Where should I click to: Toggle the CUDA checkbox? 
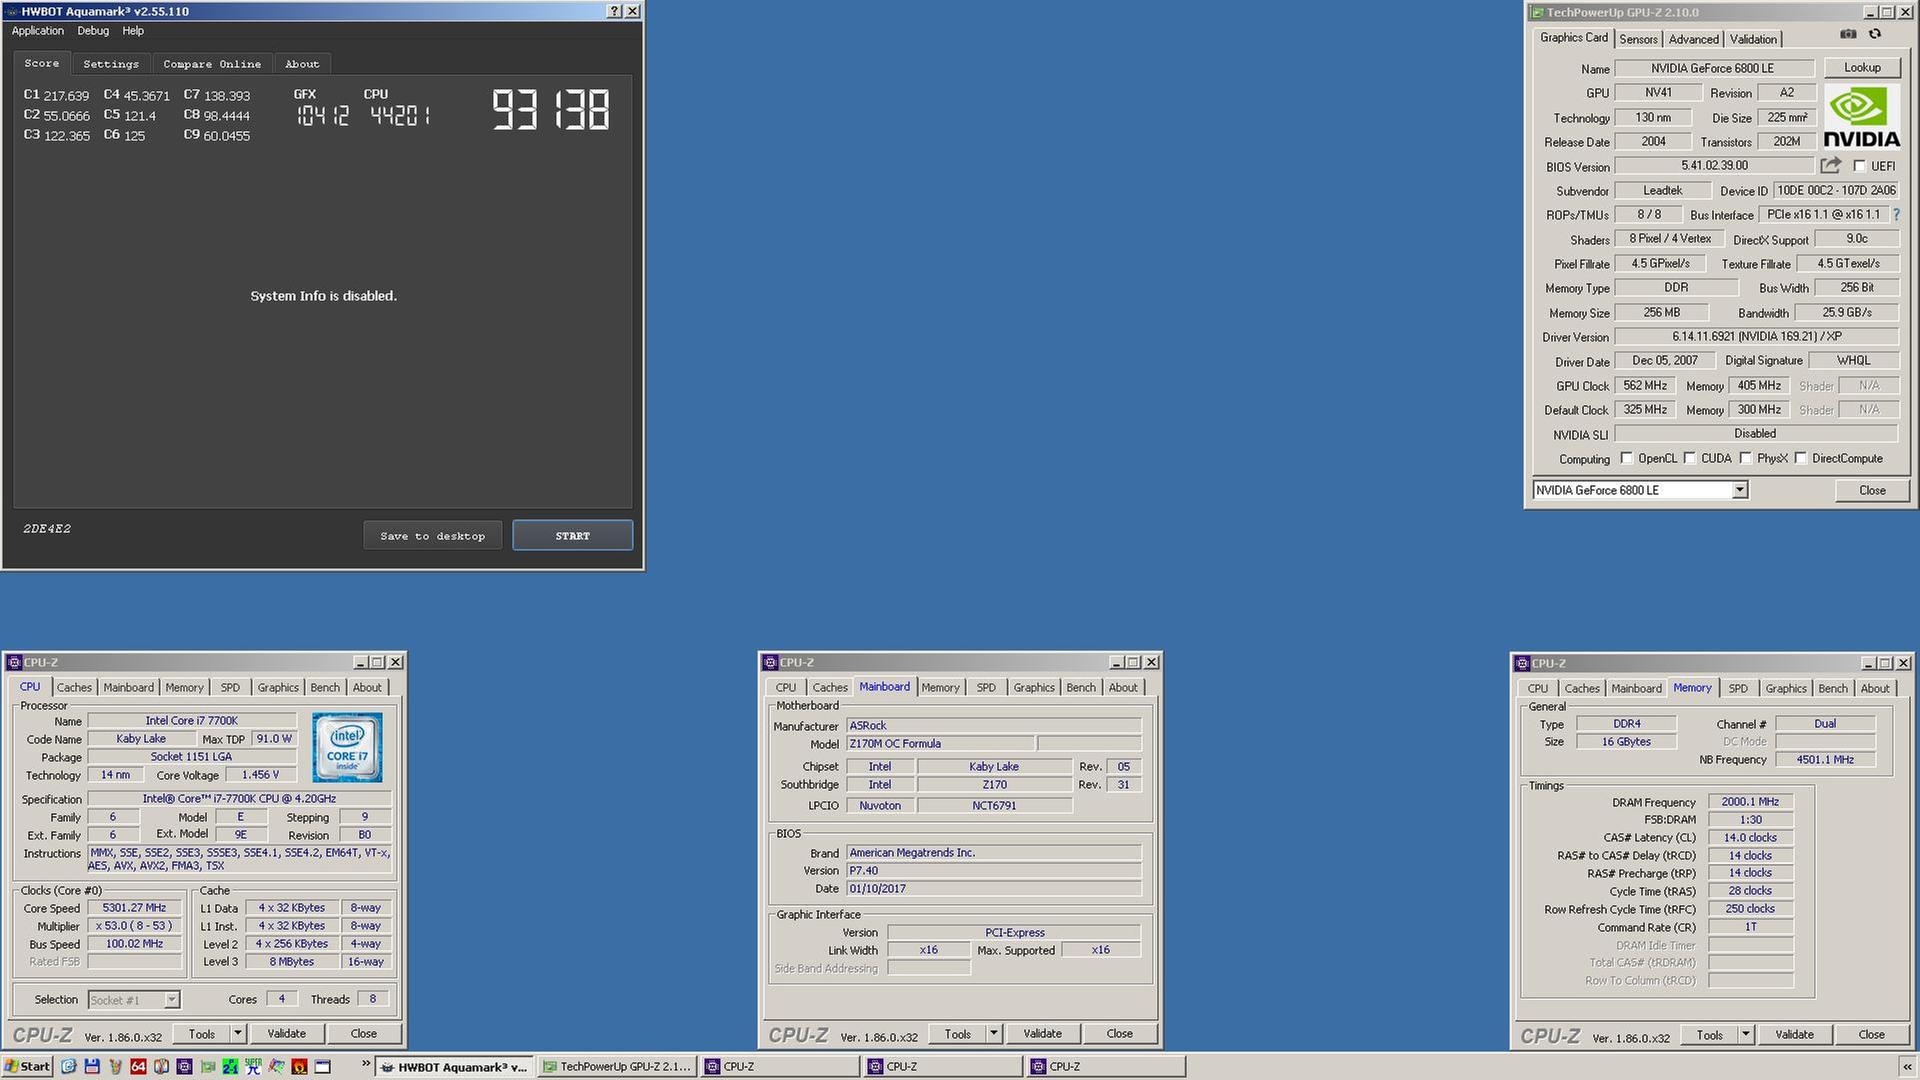coord(1689,458)
